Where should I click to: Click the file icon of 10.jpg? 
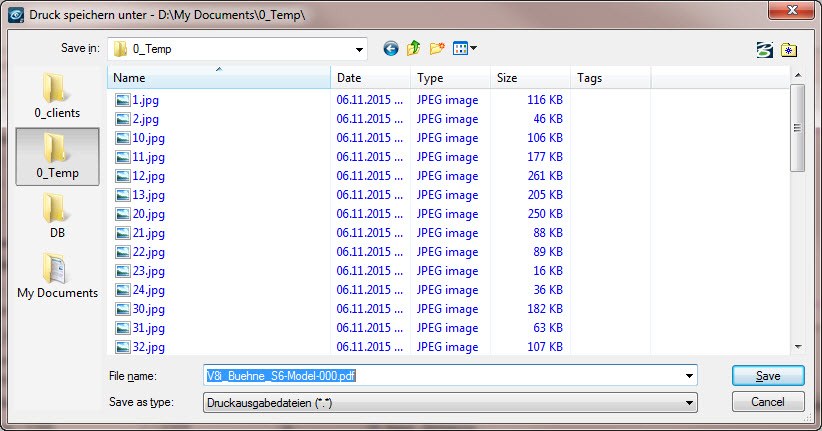coord(123,138)
